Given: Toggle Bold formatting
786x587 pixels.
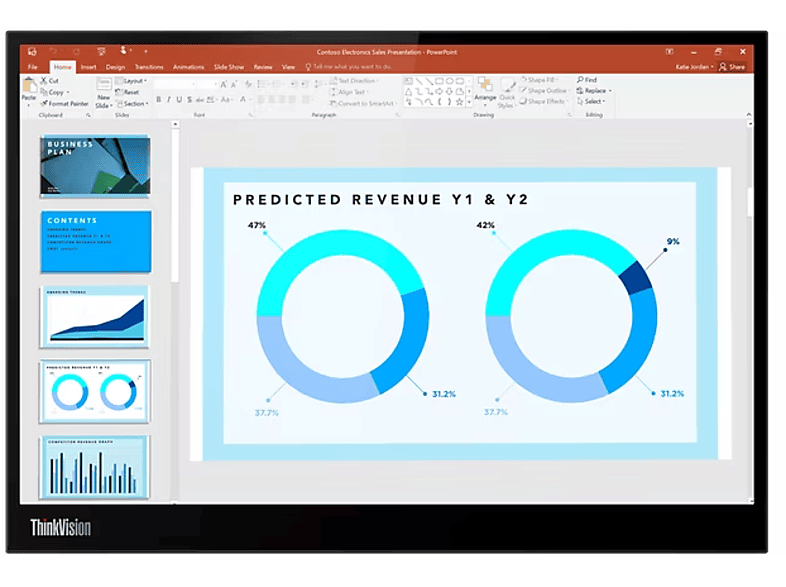Looking at the screenshot, I should [158, 99].
